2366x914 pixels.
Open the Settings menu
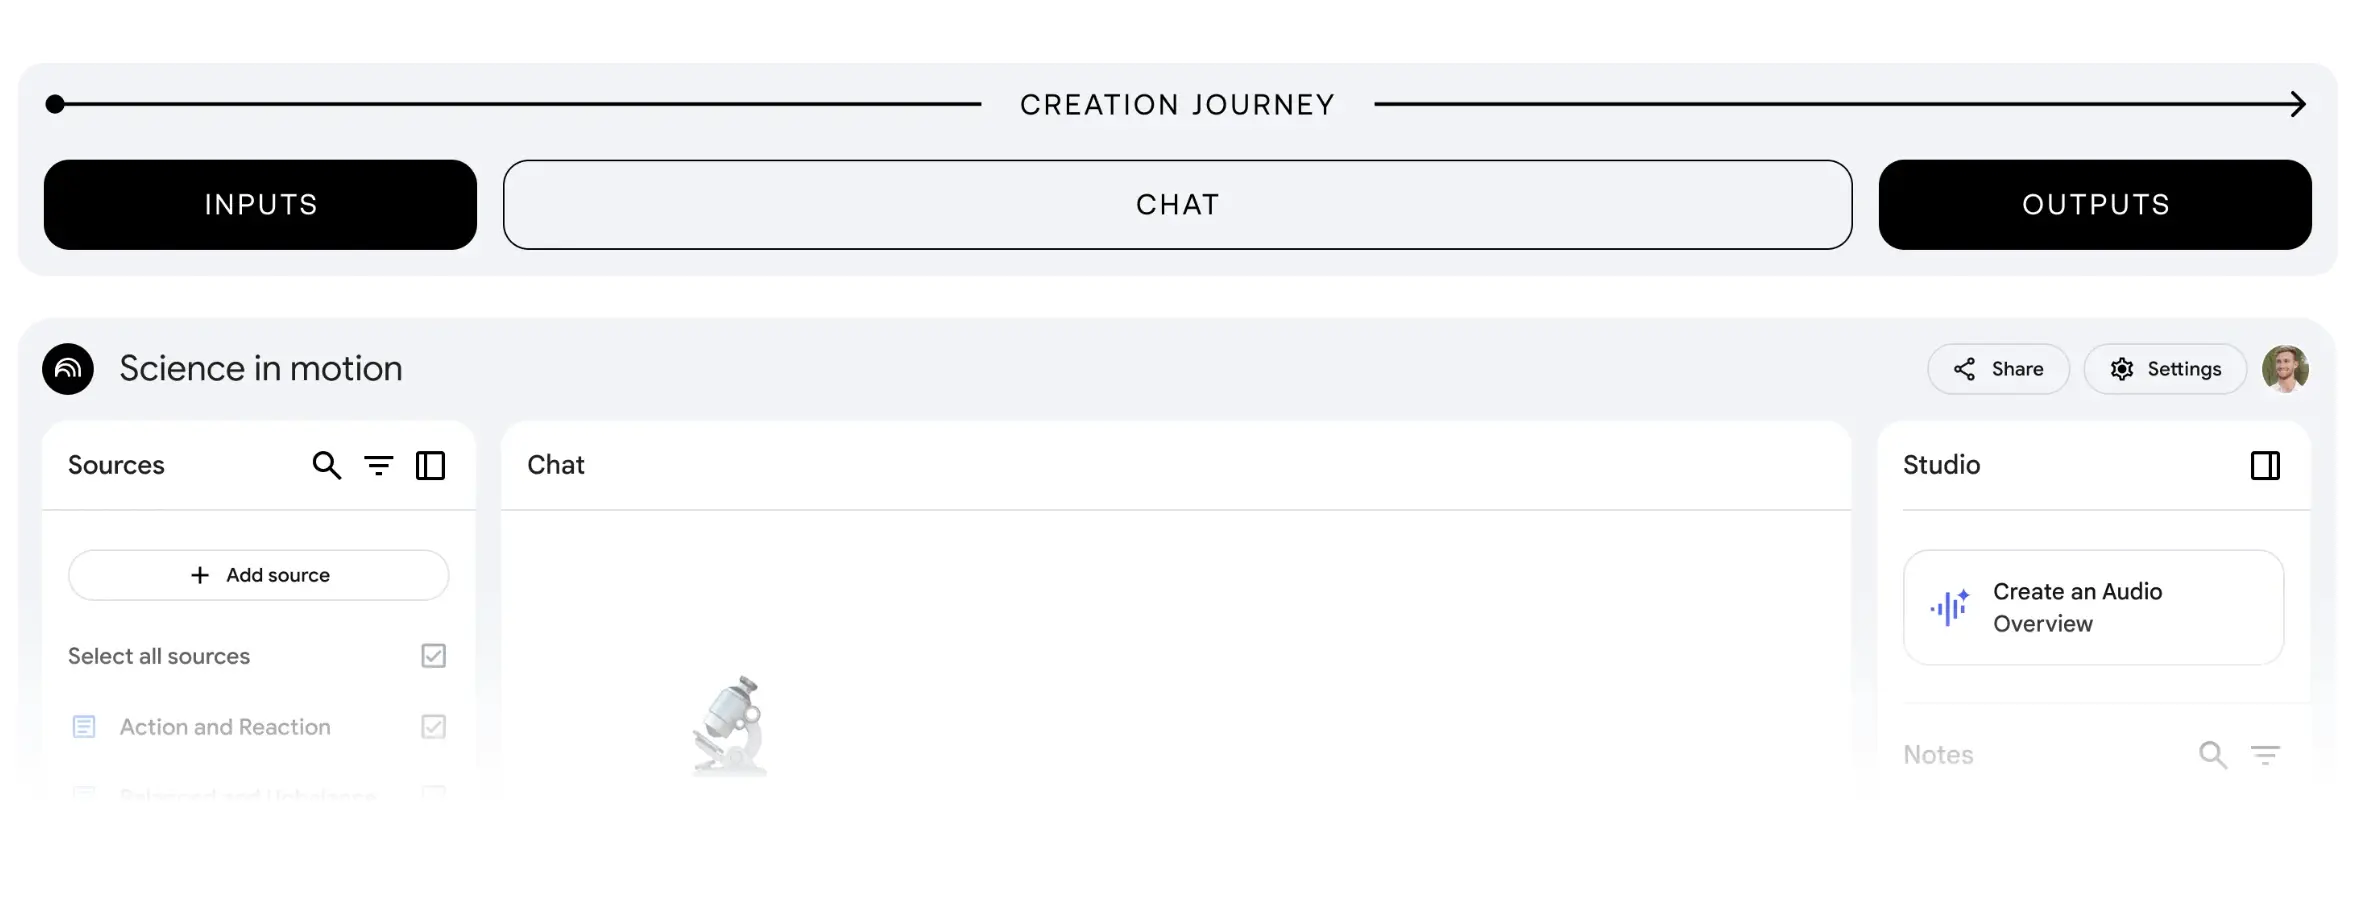click(x=2165, y=369)
